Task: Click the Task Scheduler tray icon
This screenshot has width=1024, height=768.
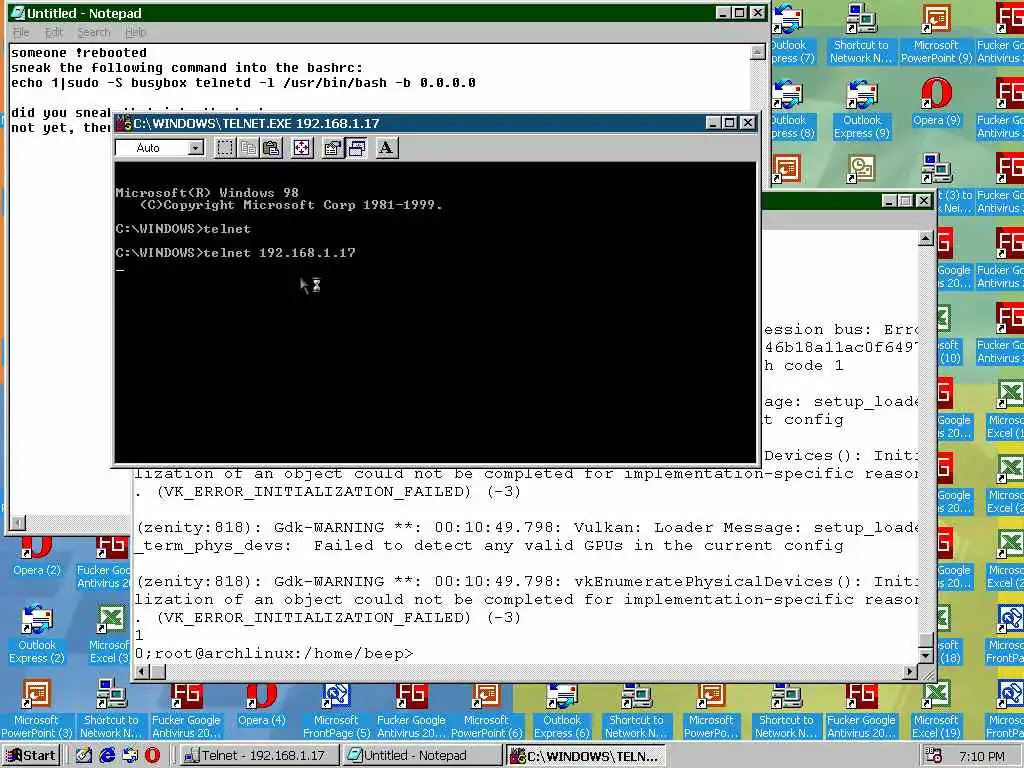Action: [x=933, y=756]
